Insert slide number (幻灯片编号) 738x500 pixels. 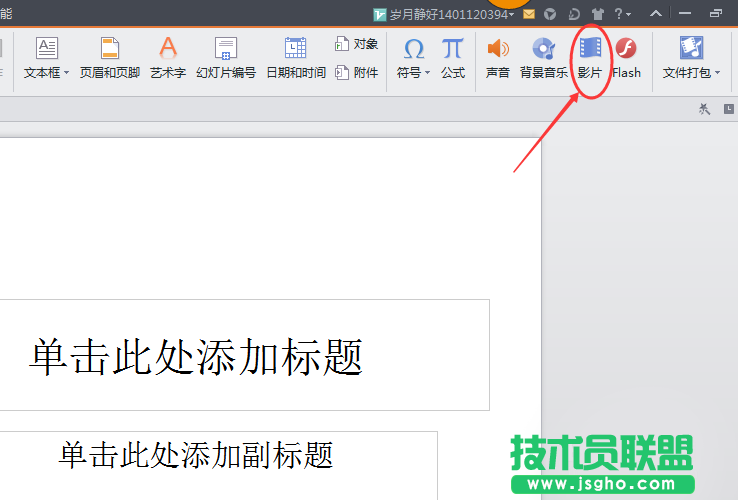click(x=226, y=58)
